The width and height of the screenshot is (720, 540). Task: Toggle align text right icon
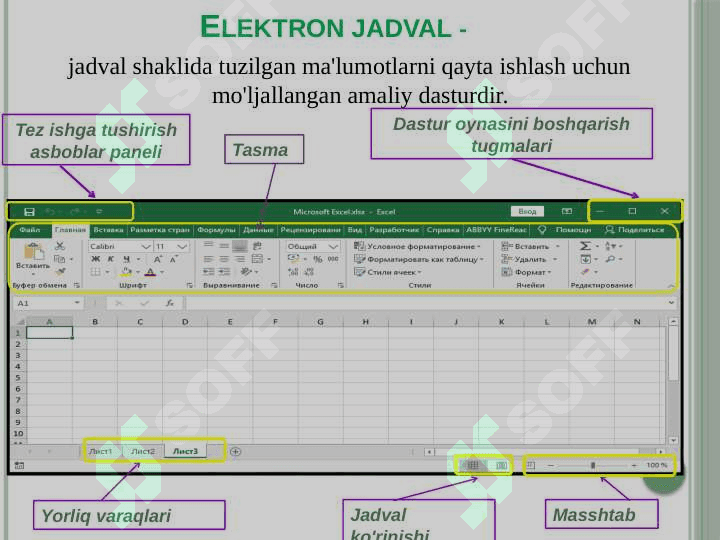pos(240,259)
